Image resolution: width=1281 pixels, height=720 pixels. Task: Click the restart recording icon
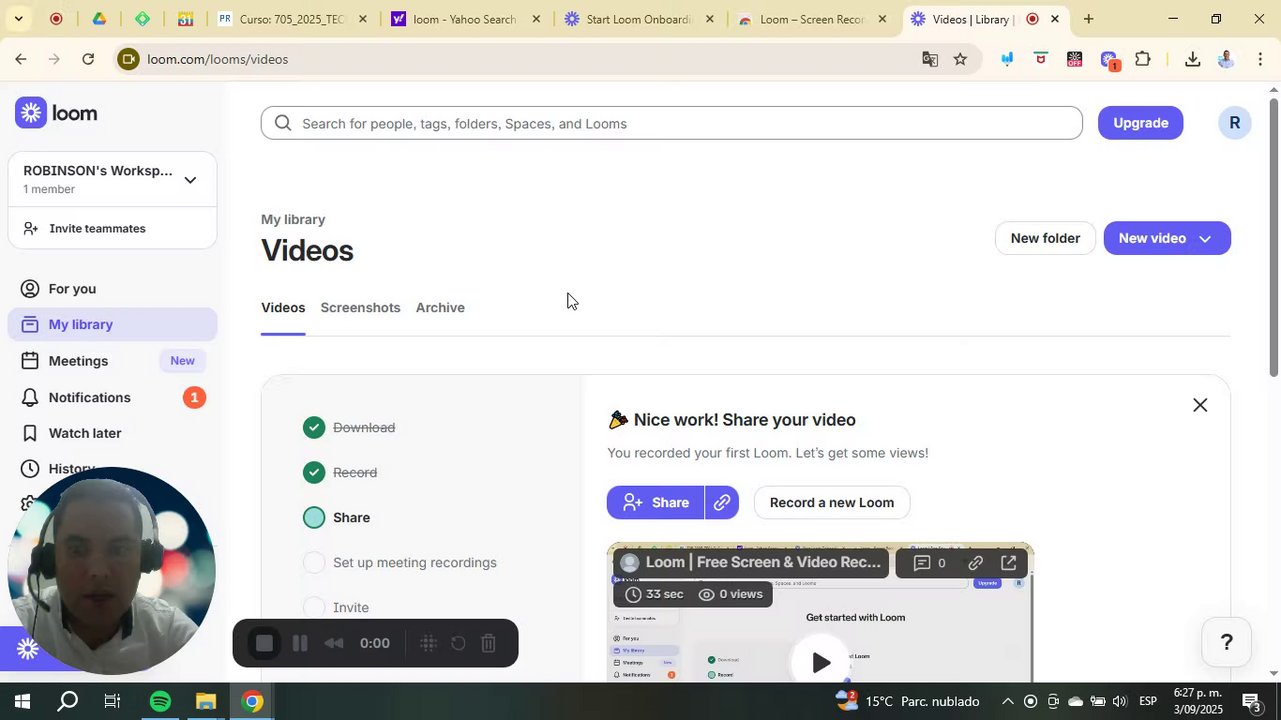[x=458, y=644]
